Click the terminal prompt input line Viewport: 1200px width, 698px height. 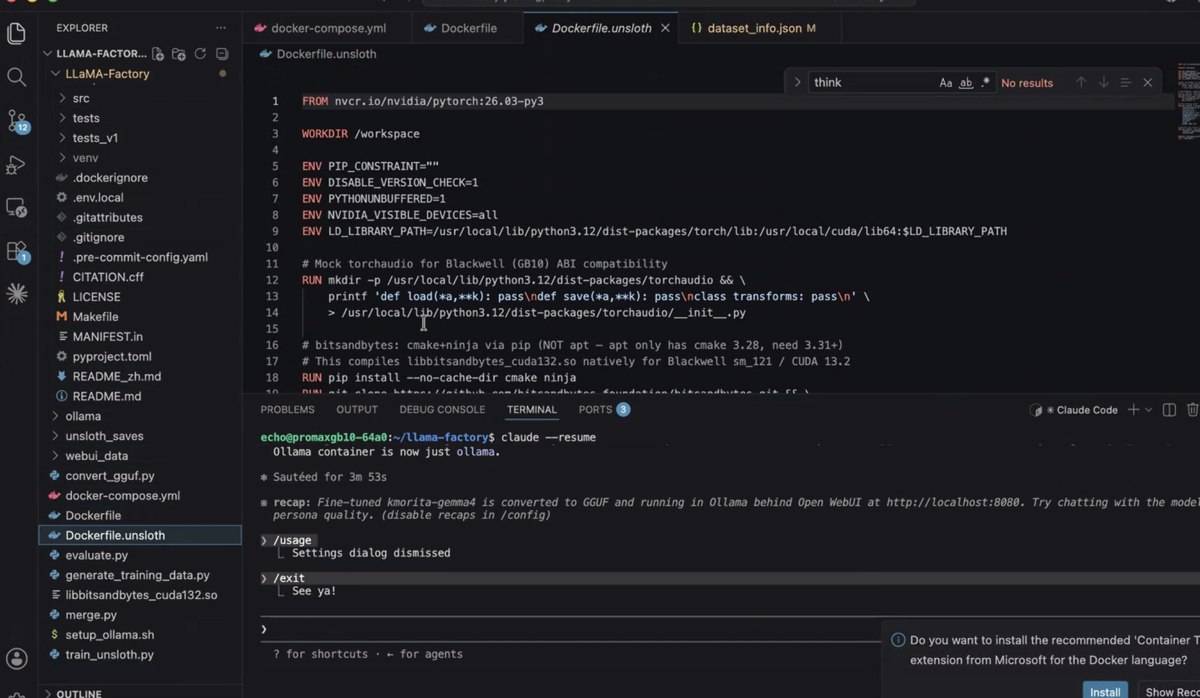[x=570, y=629]
